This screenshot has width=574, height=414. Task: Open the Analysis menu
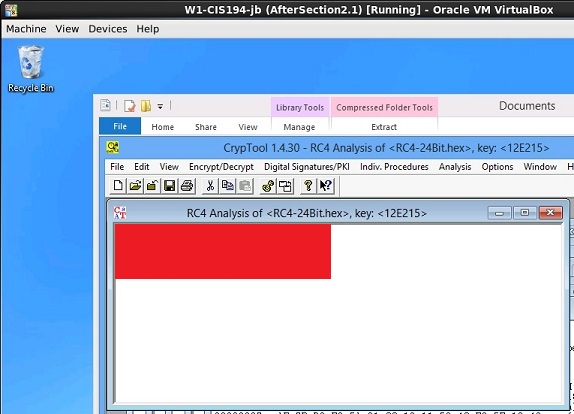(x=455, y=167)
